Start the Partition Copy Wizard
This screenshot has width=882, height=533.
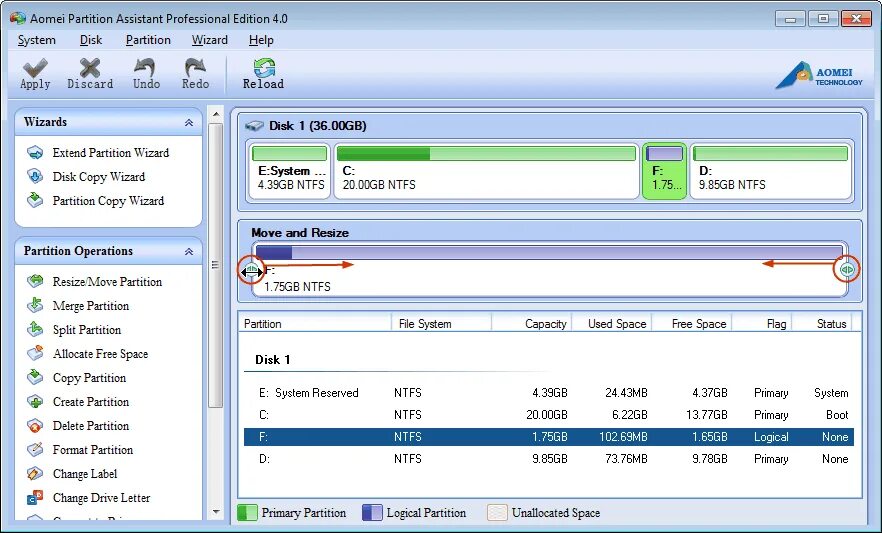108,201
